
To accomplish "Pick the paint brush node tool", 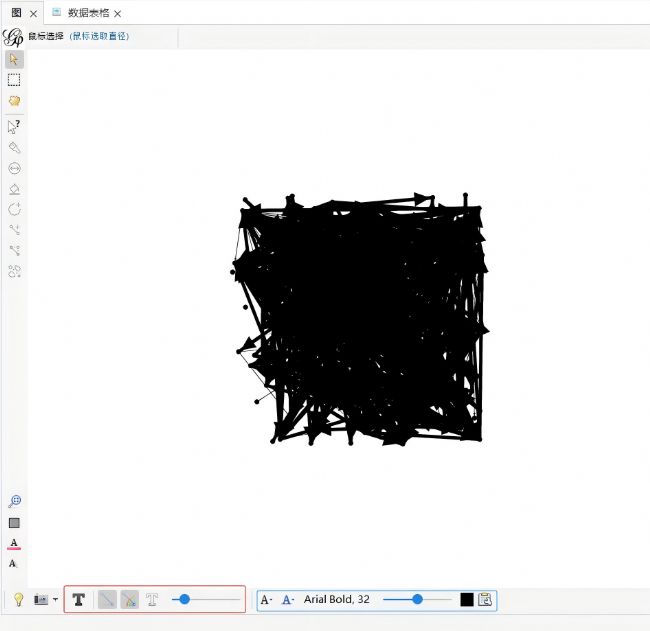I will pyautogui.click(x=14, y=147).
